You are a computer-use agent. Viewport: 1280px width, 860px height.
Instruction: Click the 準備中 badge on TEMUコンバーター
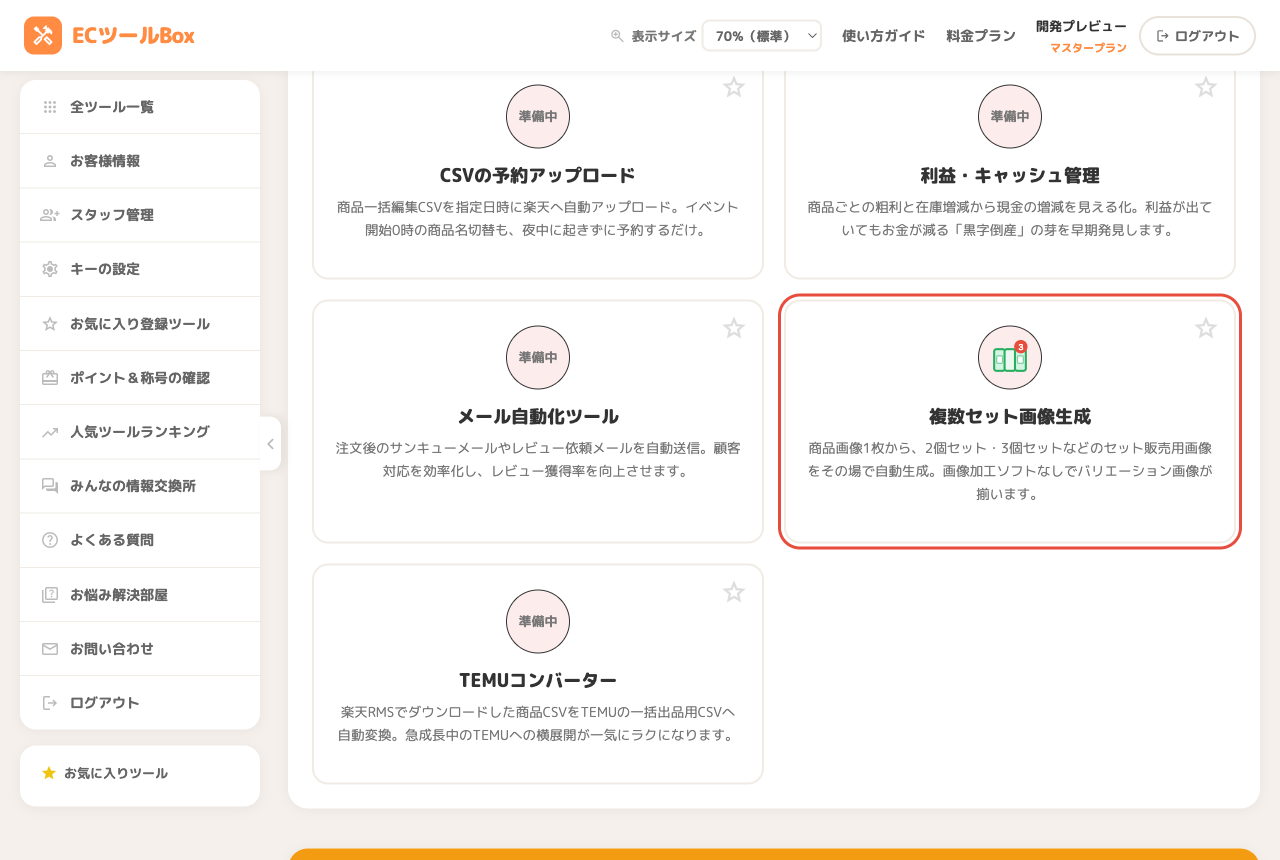538,621
